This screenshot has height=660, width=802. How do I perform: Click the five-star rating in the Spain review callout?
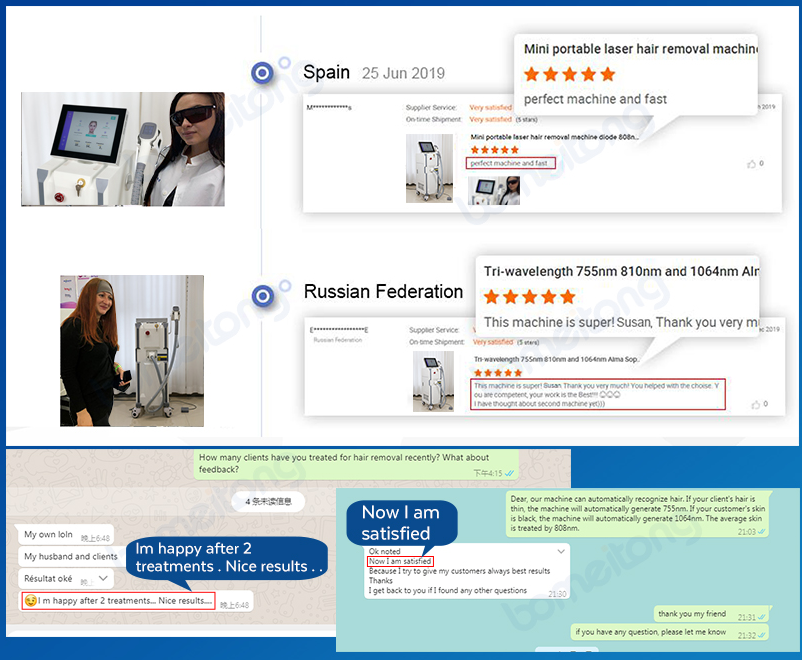(x=569, y=74)
